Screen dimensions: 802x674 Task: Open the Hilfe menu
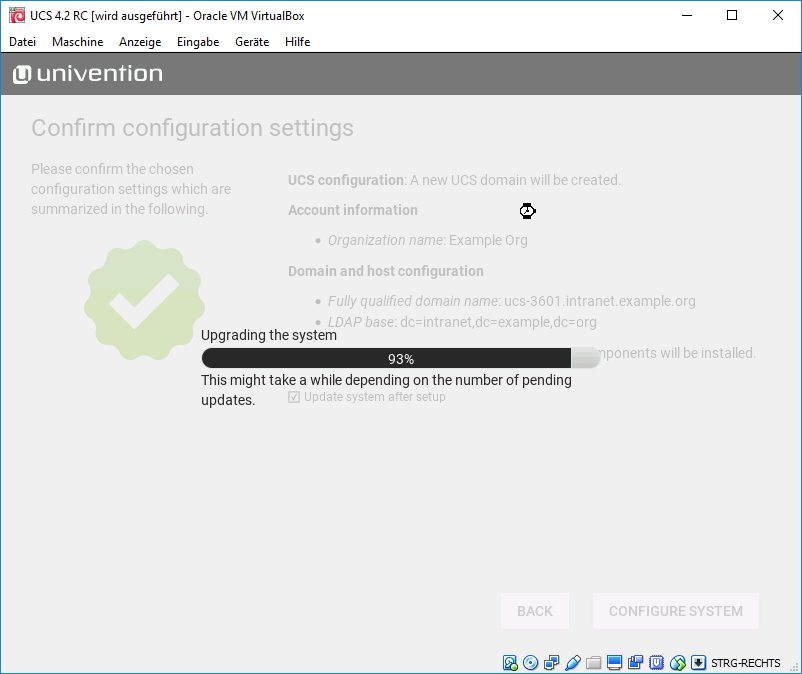tap(298, 42)
